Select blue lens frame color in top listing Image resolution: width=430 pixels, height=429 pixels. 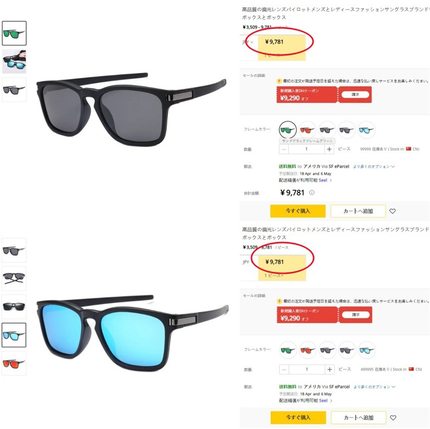click(366, 130)
